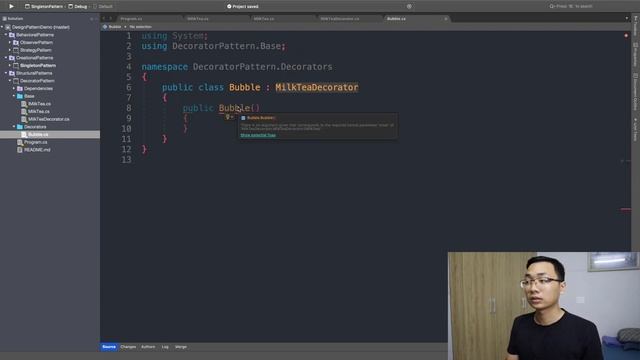This screenshot has height=360, width=640.
Task: Click the red error marker on the scrollbar
Action: 626,210
